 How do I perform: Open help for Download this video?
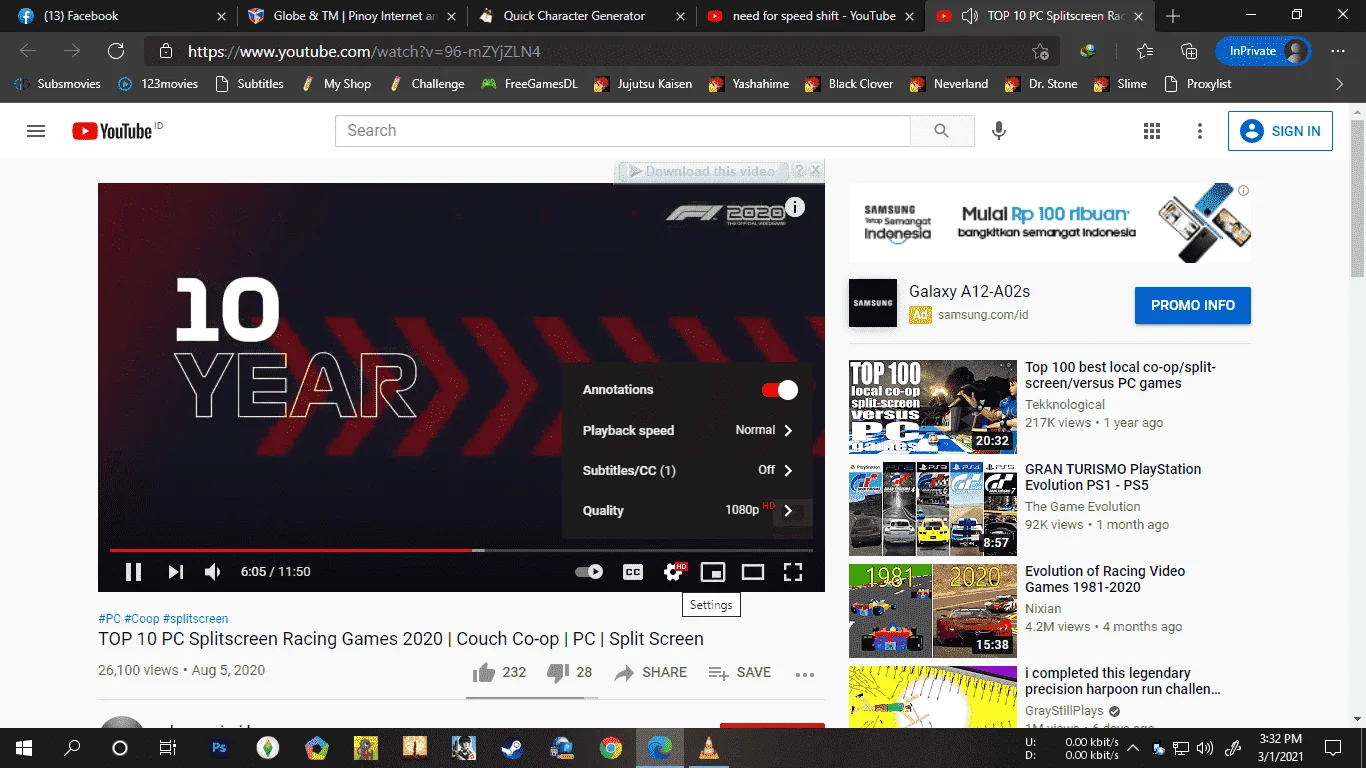(x=799, y=171)
